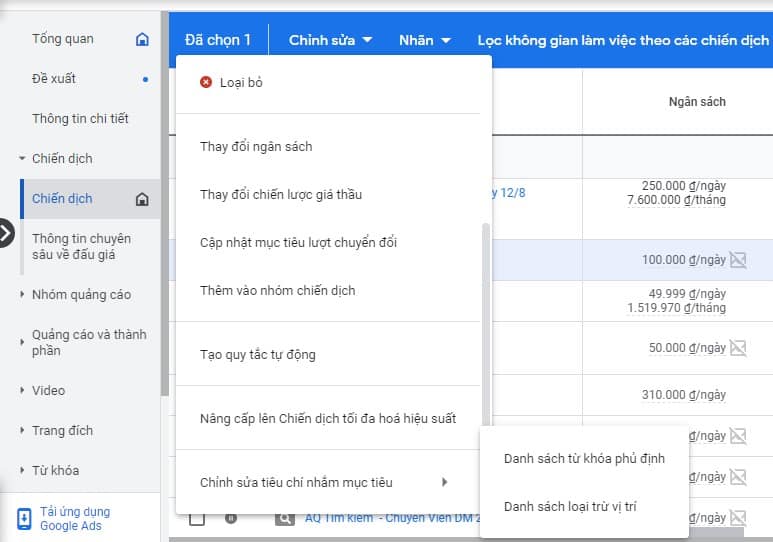Expand the Nhóm quảng cáo sidebar section
Screen dimensions: 773x542
pos(22,295)
